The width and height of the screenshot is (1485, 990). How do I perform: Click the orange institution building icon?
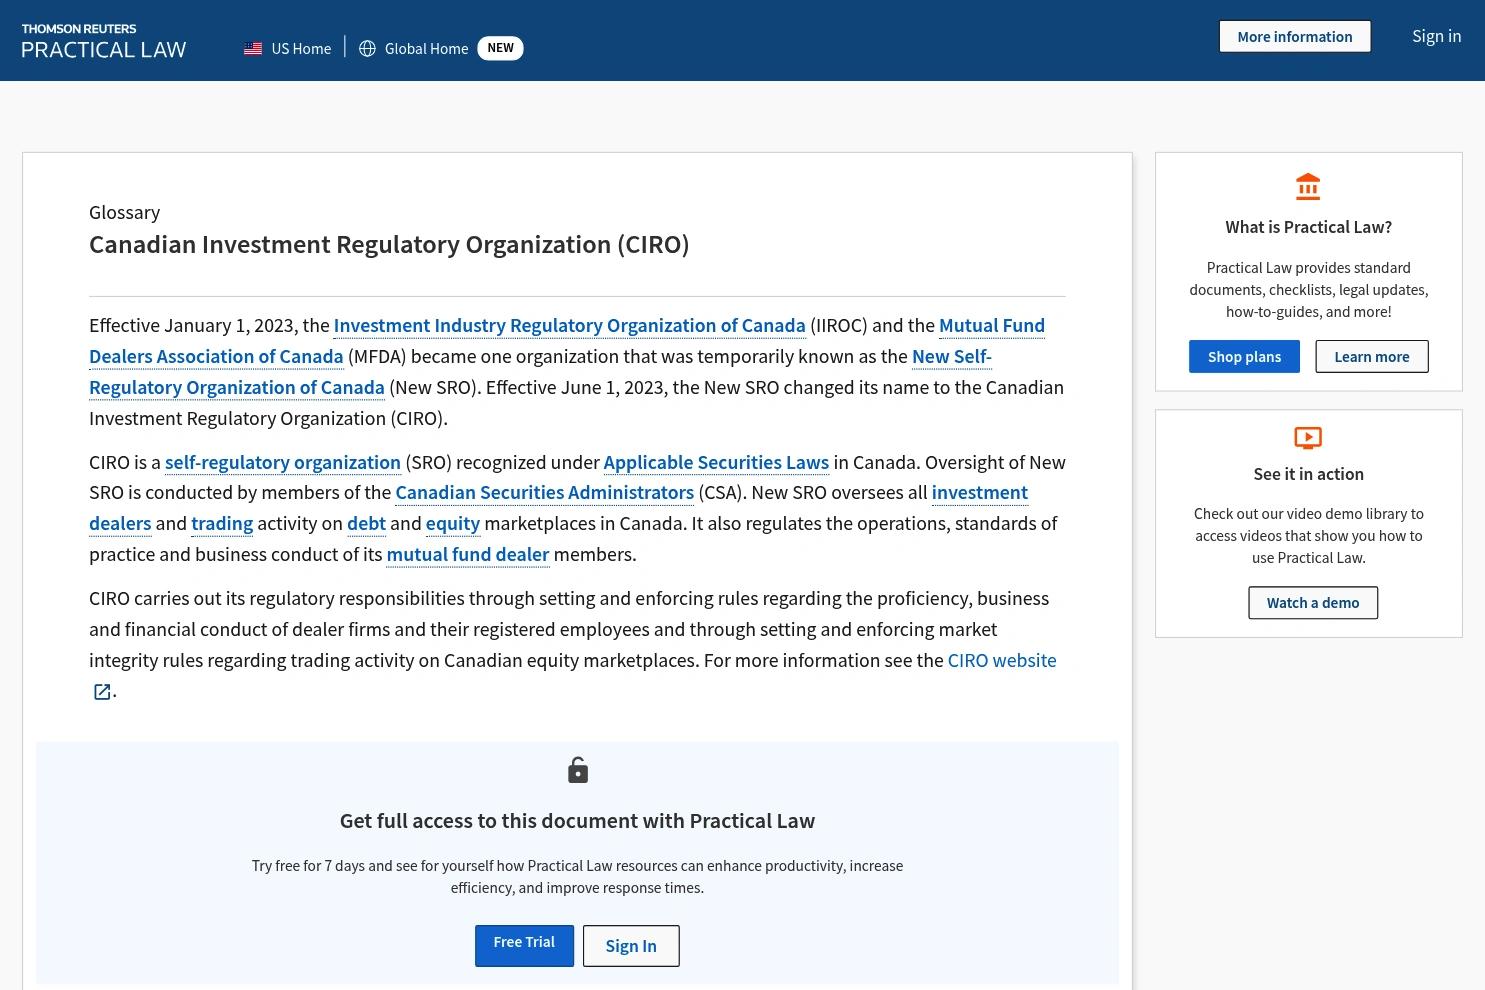pos(1308,187)
